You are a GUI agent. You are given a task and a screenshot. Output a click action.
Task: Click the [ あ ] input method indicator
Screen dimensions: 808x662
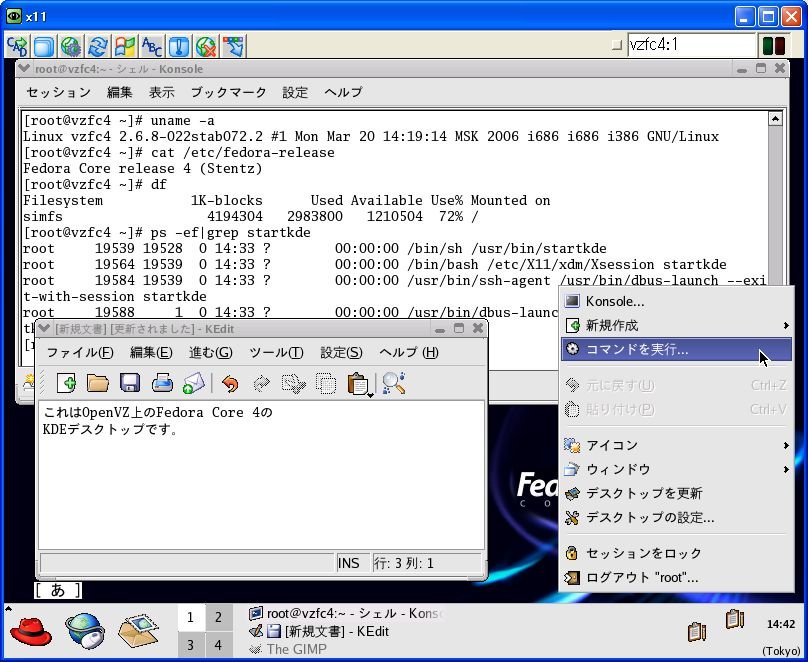click(58, 590)
